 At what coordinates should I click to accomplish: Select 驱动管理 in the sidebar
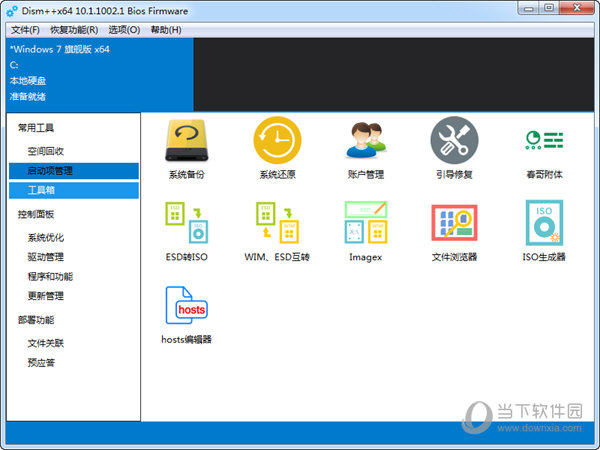74,257
